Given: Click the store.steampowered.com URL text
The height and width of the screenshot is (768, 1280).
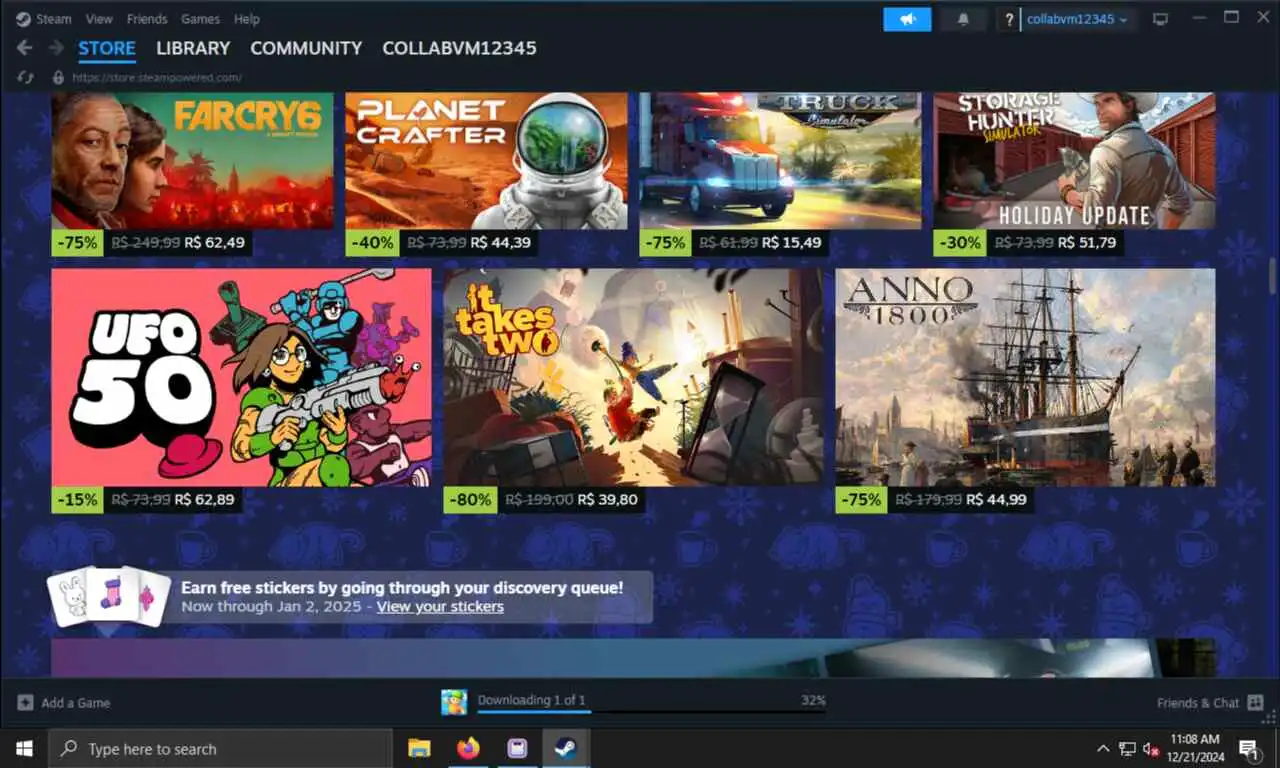Looking at the screenshot, I should pyautogui.click(x=156, y=77).
